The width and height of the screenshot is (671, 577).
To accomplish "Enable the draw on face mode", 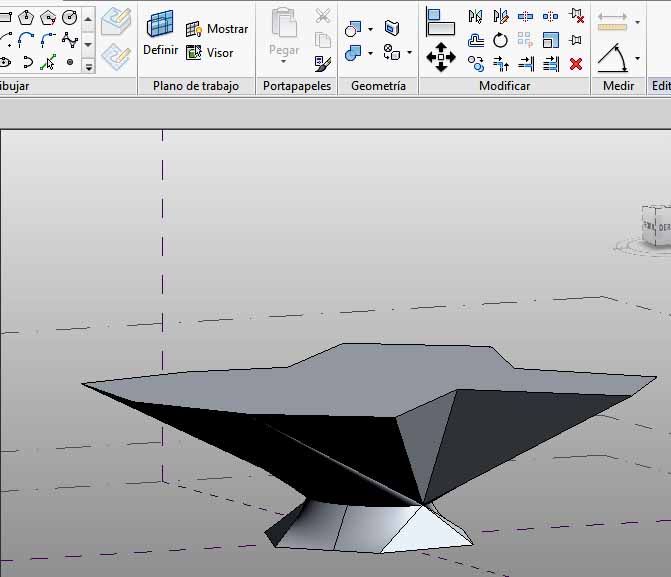I will pyautogui.click(x=117, y=21).
